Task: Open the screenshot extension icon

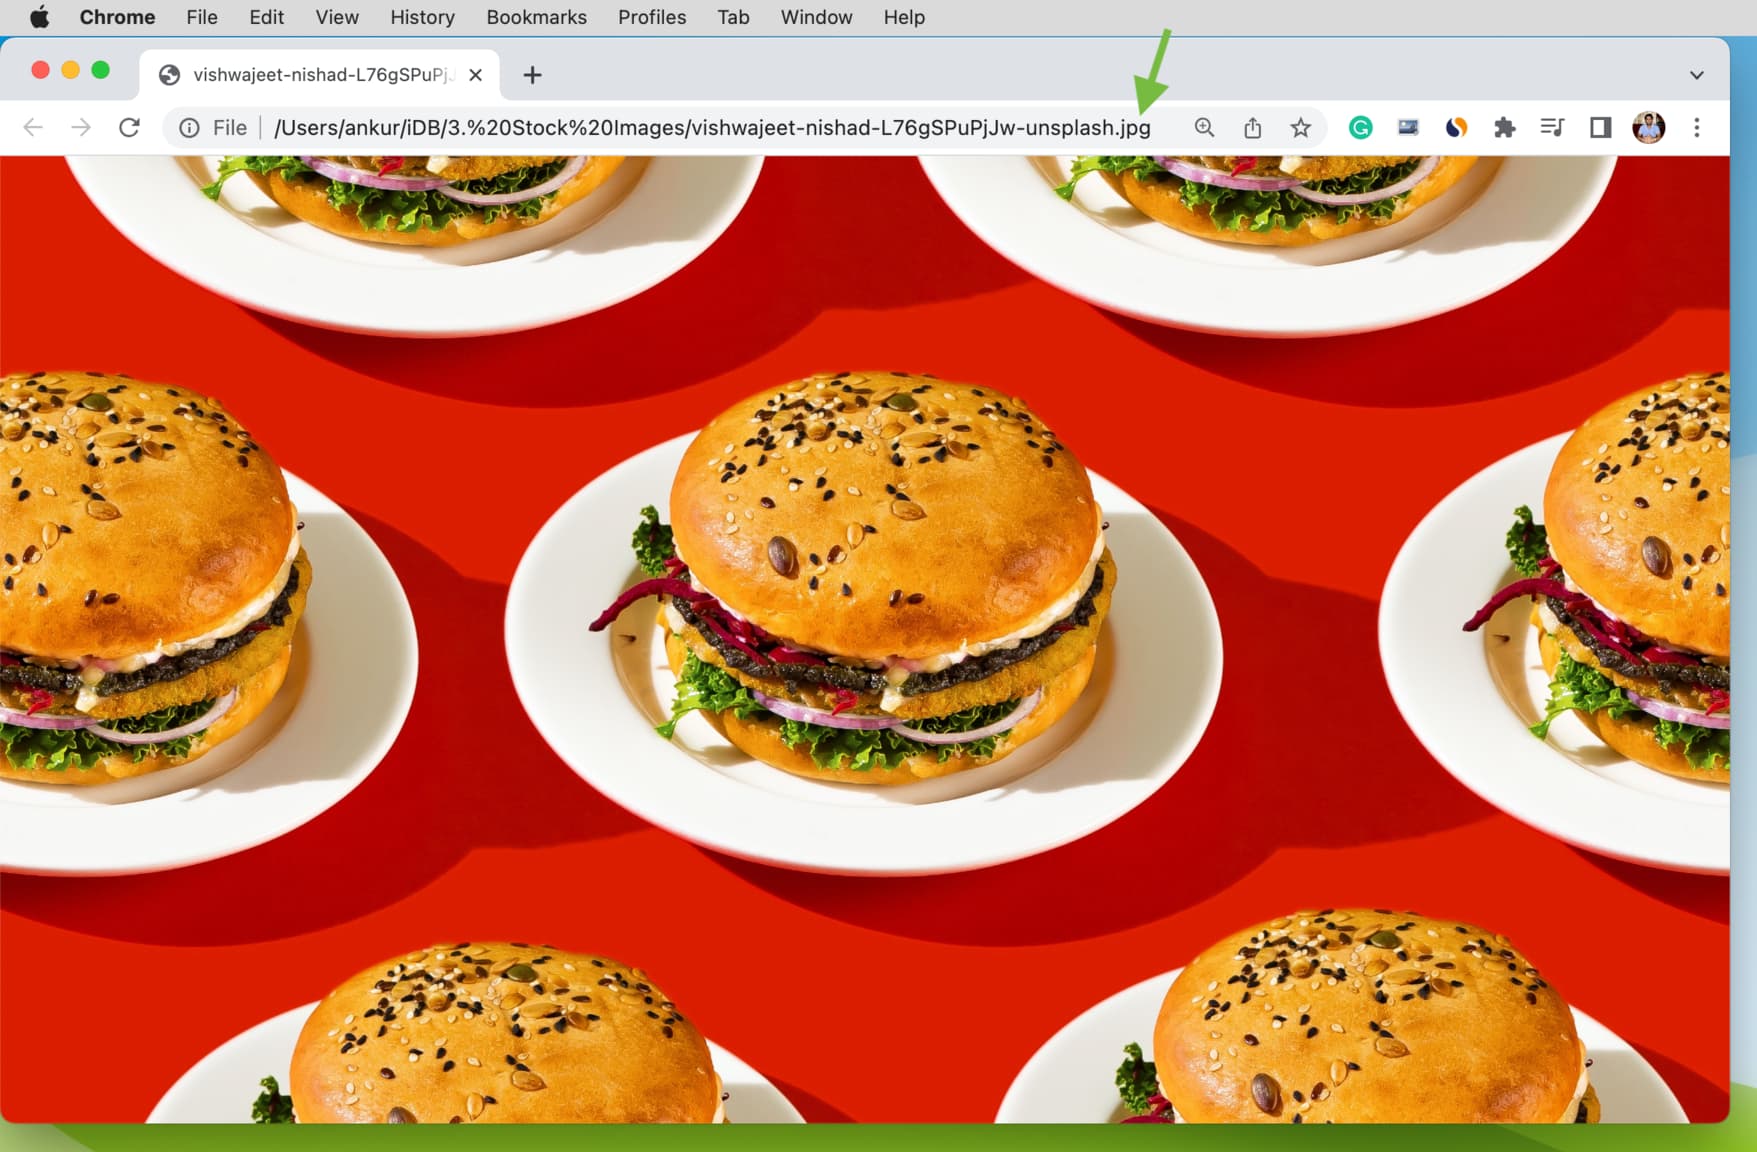Action: 1408,127
